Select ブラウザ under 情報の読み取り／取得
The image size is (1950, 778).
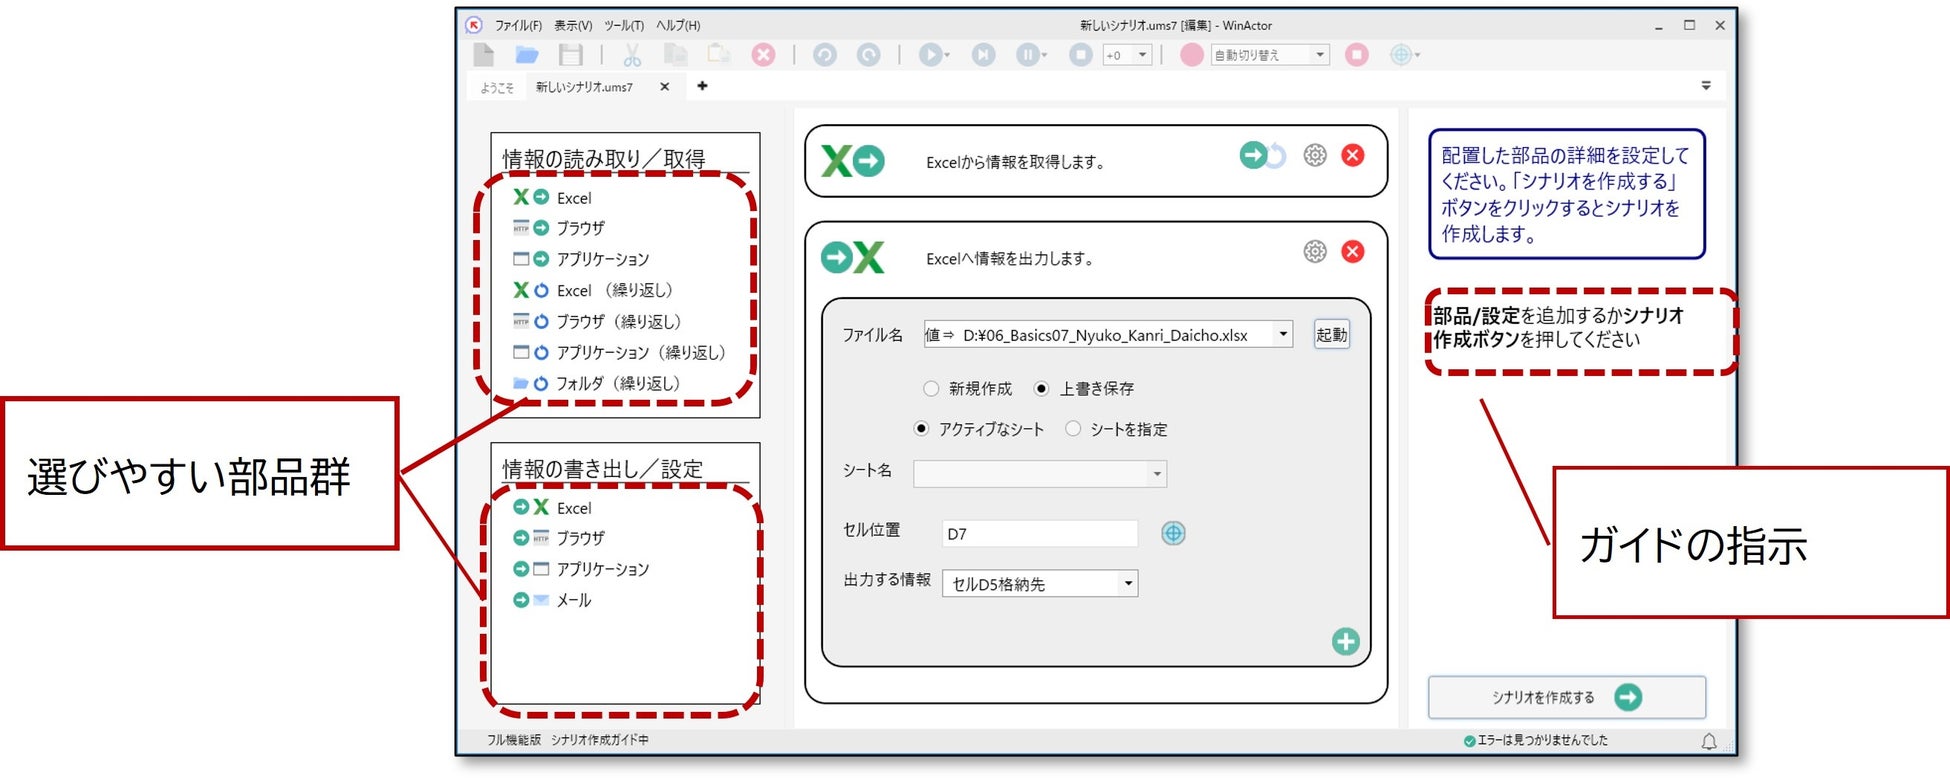tap(558, 228)
